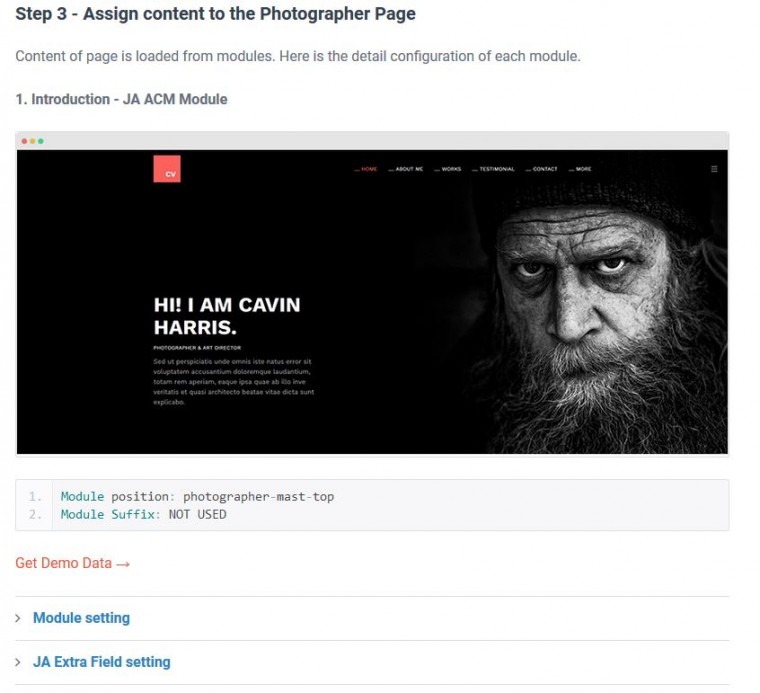Click the code line with photographer-mast-top
The width and height of the screenshot is (760, 693).
pos(197,496)
